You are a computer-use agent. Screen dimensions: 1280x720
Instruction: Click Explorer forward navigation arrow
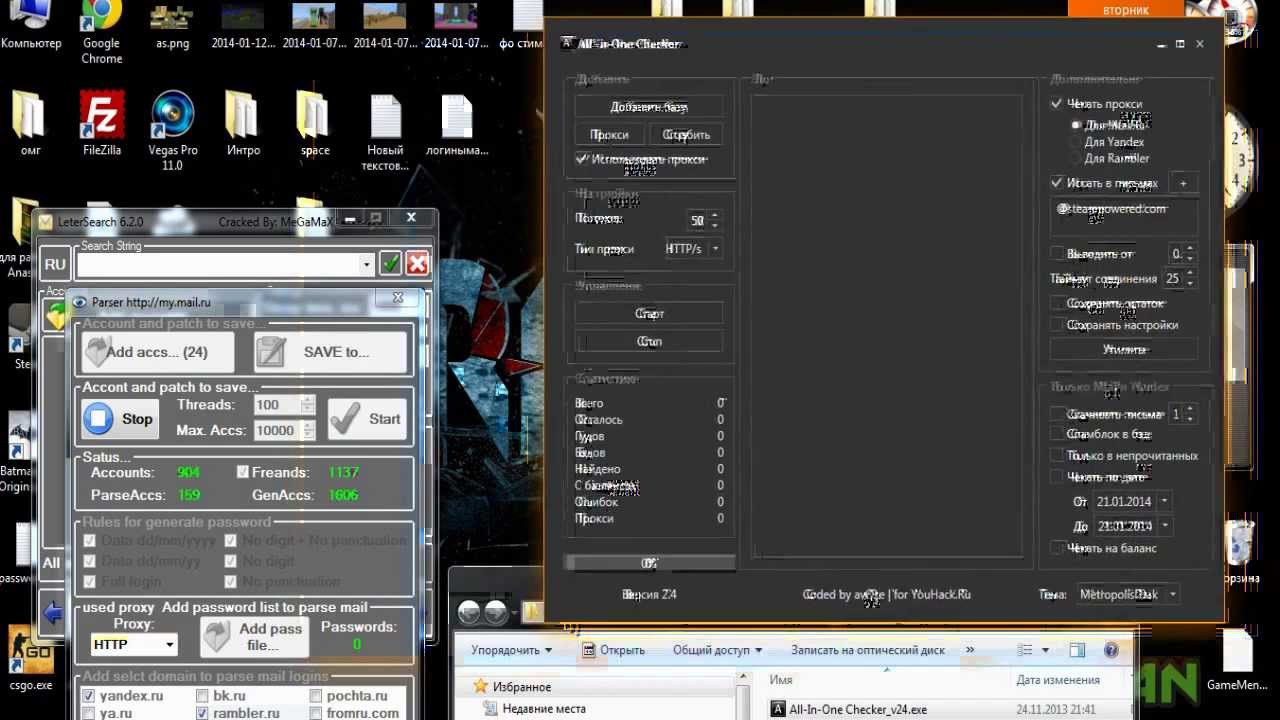pos(496,612)
